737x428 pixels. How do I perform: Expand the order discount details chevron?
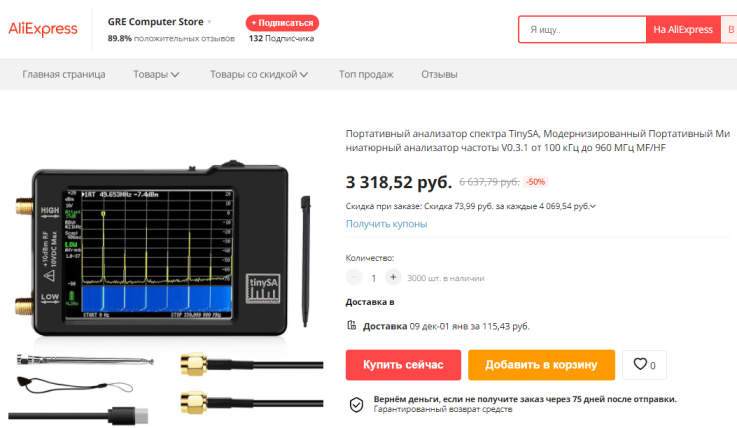(593, 206)
